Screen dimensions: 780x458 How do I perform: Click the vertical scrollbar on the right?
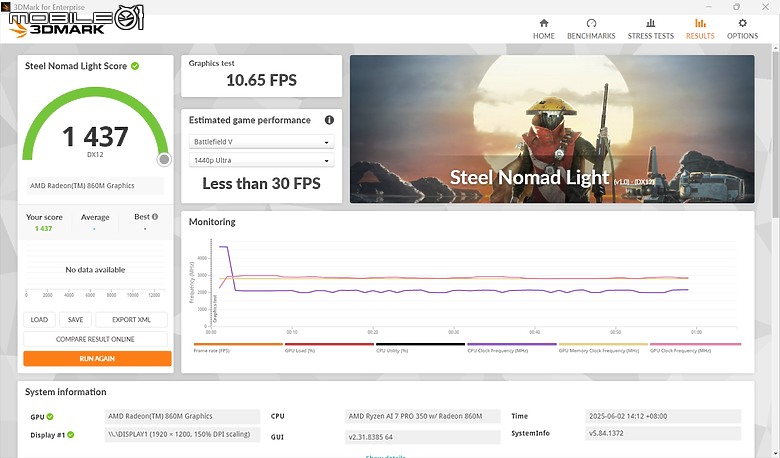click(x=775, y=134)
